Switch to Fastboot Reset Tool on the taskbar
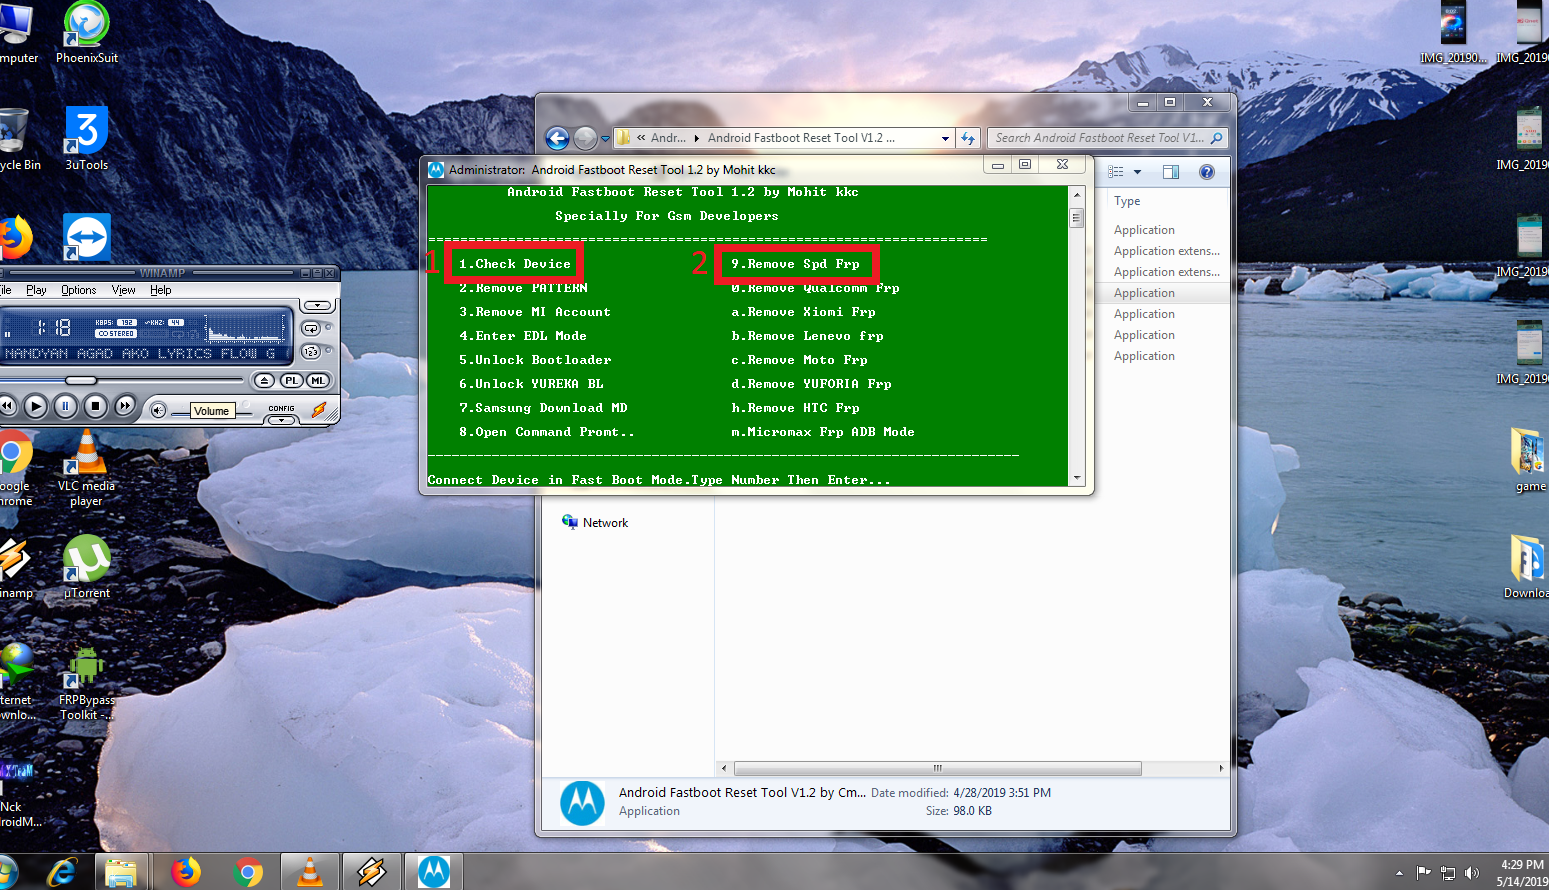 pos(434,872)
